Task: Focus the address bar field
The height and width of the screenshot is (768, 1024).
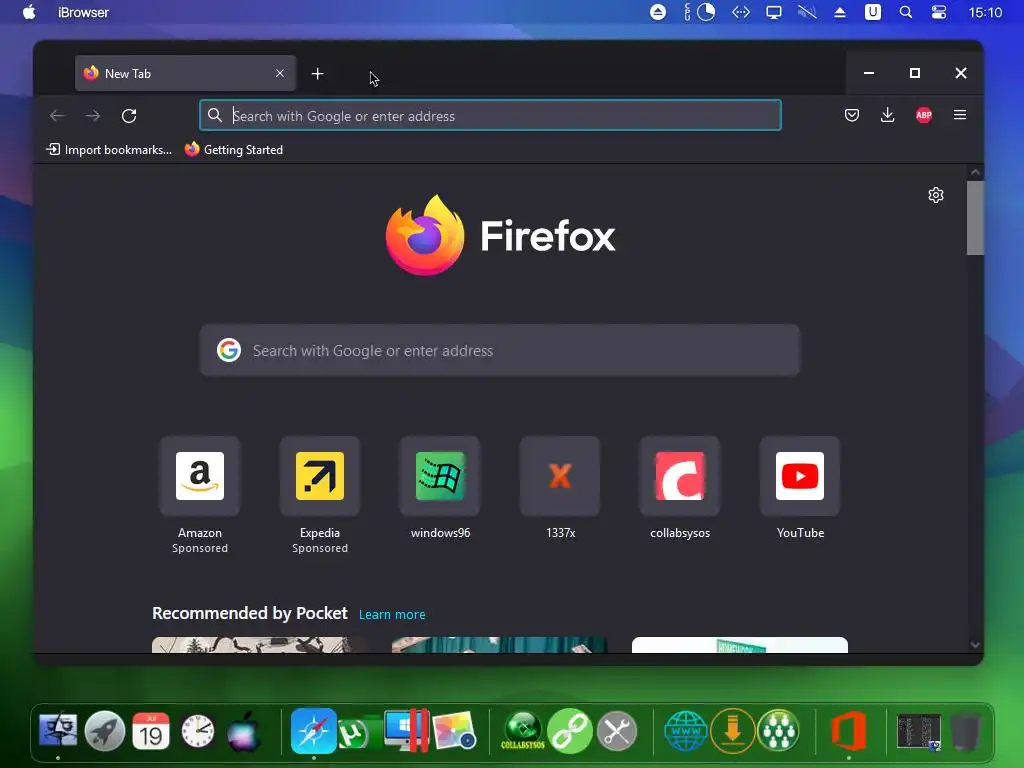Action: [490, 116]
